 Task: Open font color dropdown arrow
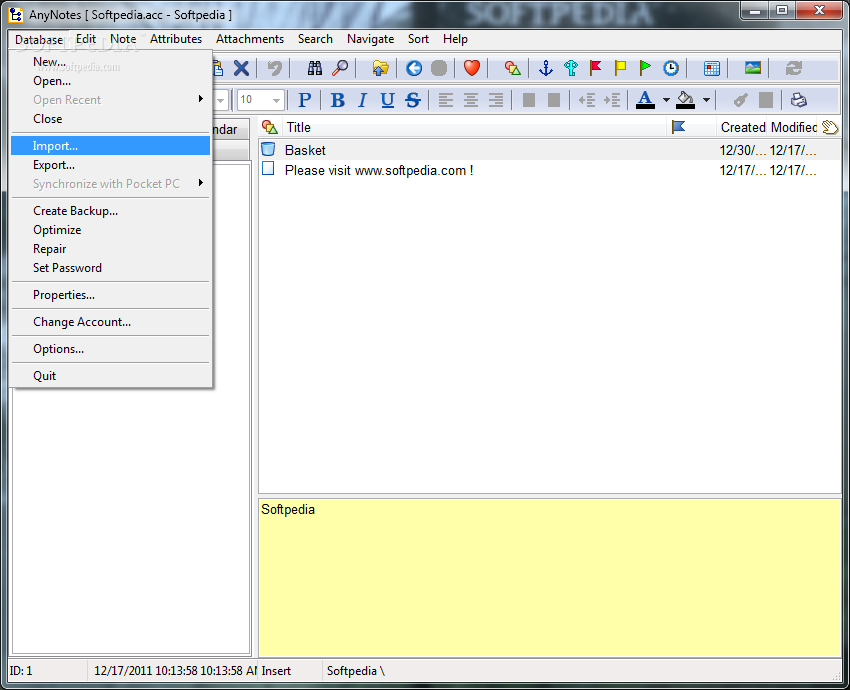[666, 100]
